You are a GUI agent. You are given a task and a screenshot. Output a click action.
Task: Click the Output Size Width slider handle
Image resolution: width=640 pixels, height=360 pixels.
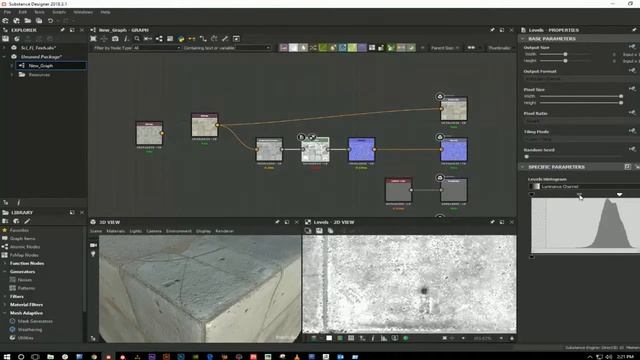coord(565,54)
